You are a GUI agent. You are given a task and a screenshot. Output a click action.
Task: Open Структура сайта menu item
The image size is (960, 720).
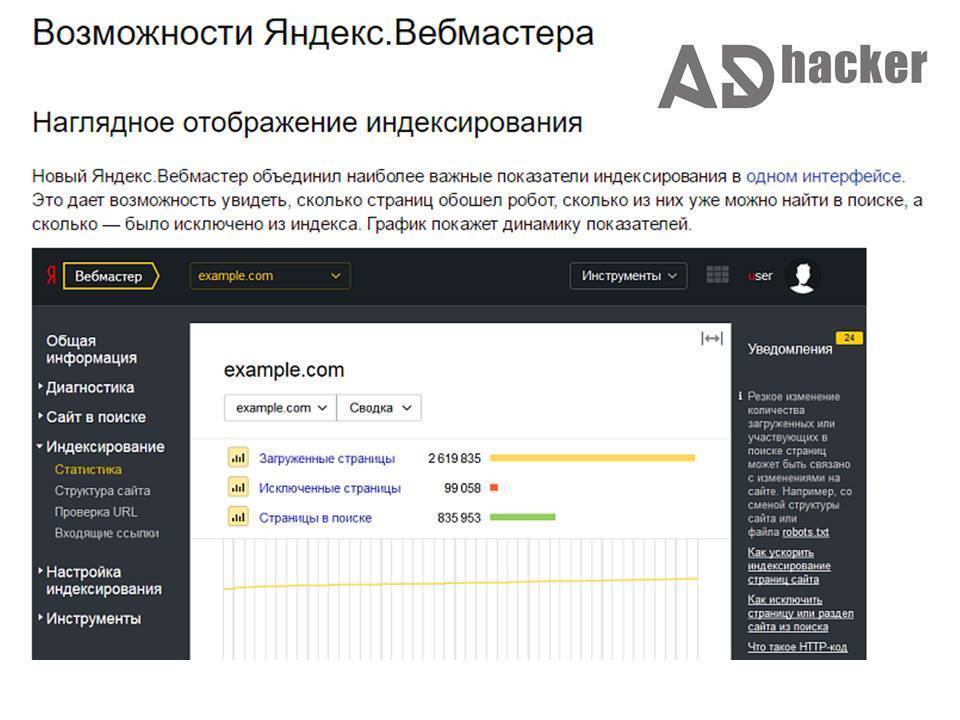(102, 490)
